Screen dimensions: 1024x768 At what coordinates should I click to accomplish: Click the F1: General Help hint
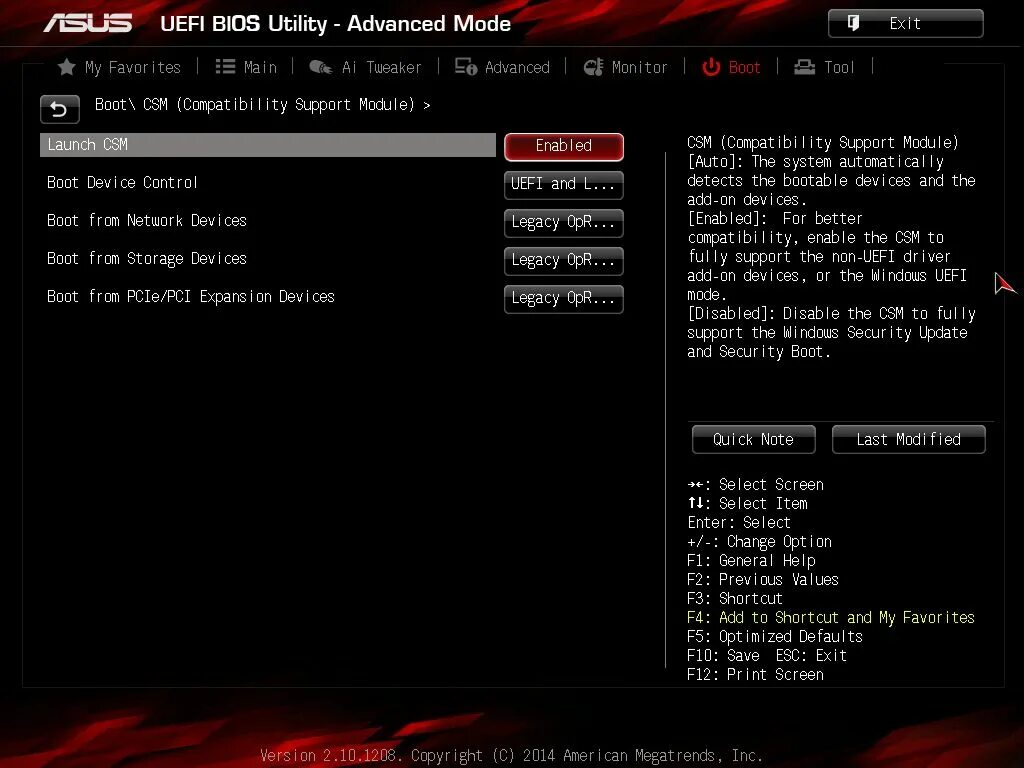751,560
